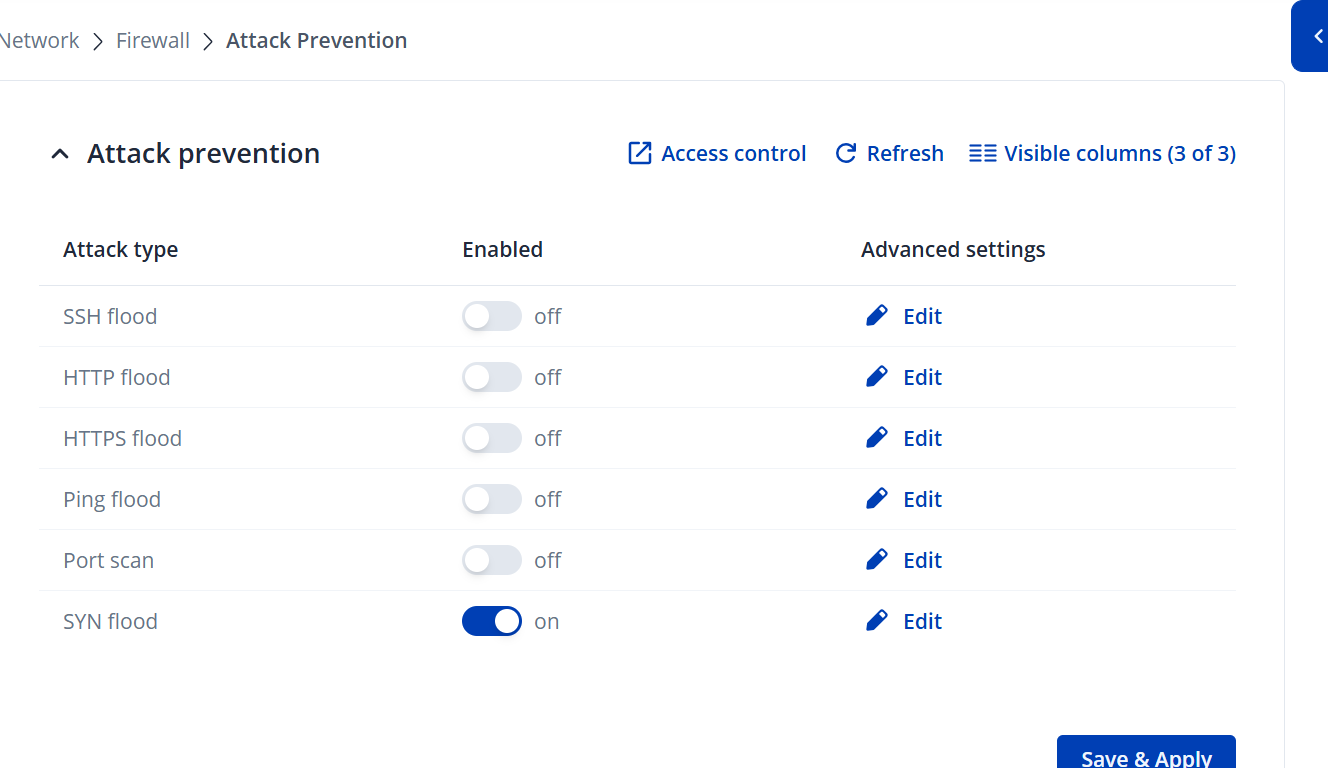This screenshot has height=768, width=1328.
Task: Click the pencil icon for SYN flood
Action: [876, 621]
